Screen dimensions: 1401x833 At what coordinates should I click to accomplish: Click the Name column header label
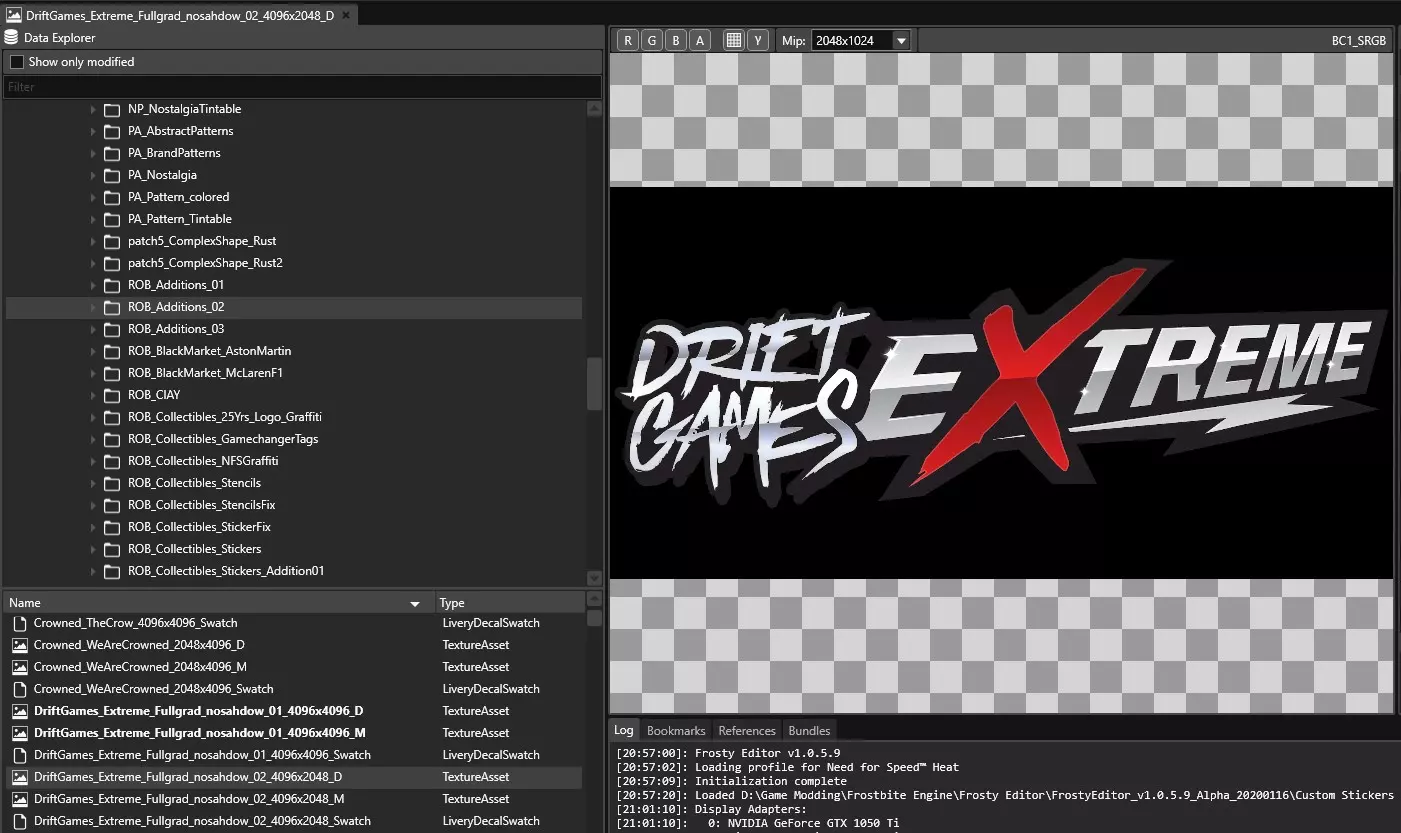25,603
